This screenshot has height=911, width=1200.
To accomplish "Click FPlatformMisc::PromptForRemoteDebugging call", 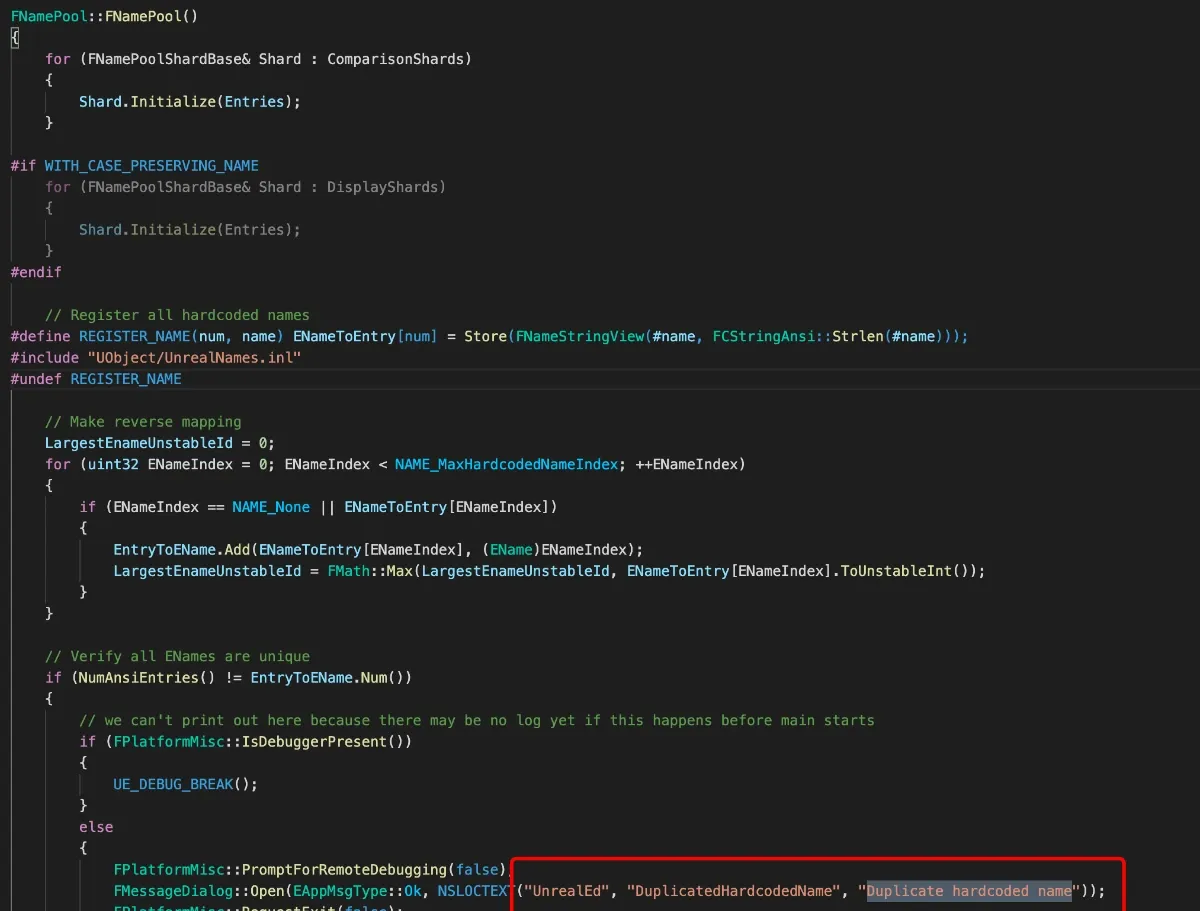I will coord(279,869).
